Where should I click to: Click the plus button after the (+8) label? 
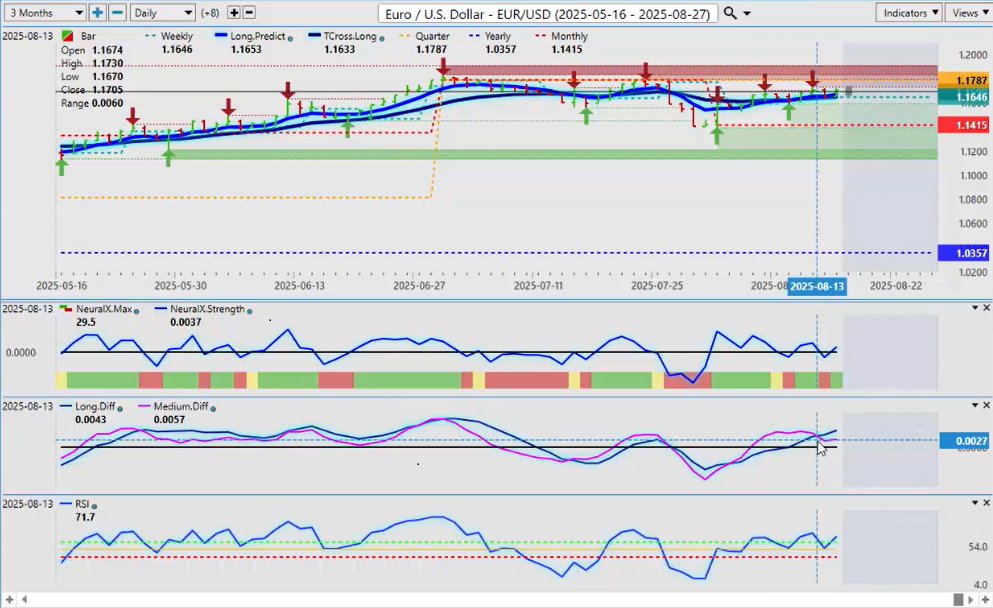[234, 13]
